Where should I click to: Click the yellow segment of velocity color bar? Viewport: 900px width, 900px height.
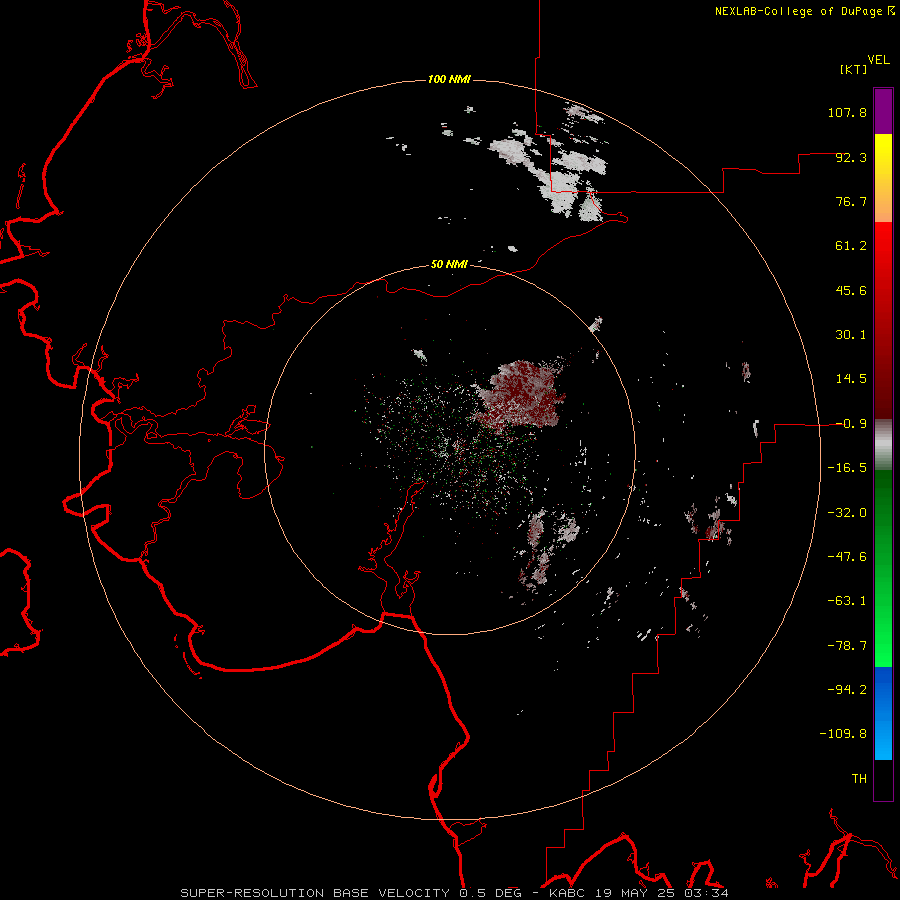883,158
